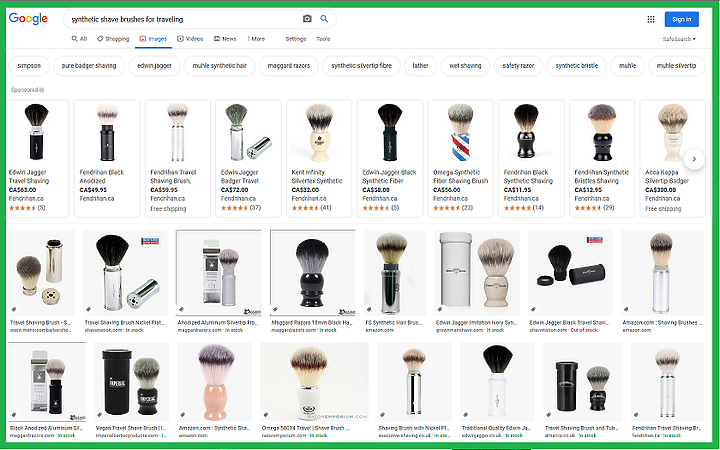
Task: Open Vegan Travel Shave Brush Imperial image
Action: click(x=131, y=382)
